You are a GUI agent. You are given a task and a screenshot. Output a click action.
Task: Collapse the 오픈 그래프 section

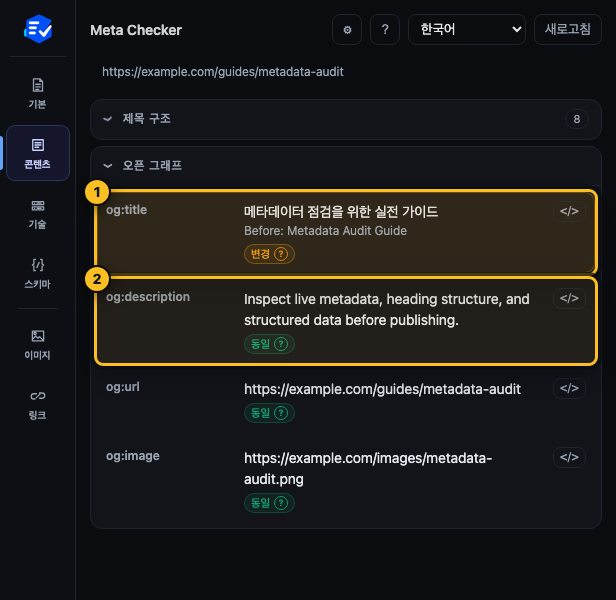(346, 166)
